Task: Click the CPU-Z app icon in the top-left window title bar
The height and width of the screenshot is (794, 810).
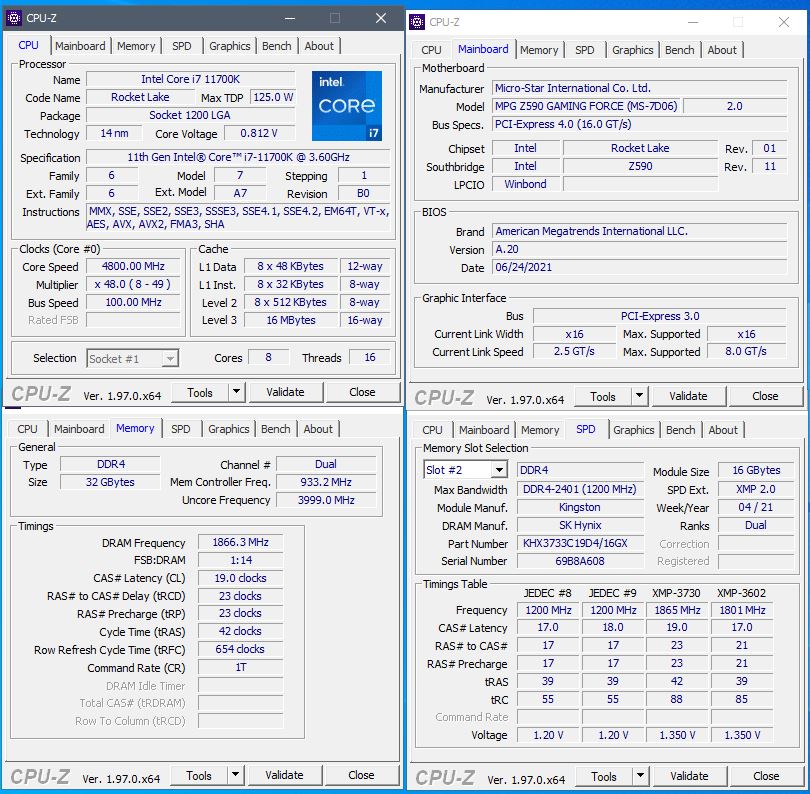Action: (14, 18)
